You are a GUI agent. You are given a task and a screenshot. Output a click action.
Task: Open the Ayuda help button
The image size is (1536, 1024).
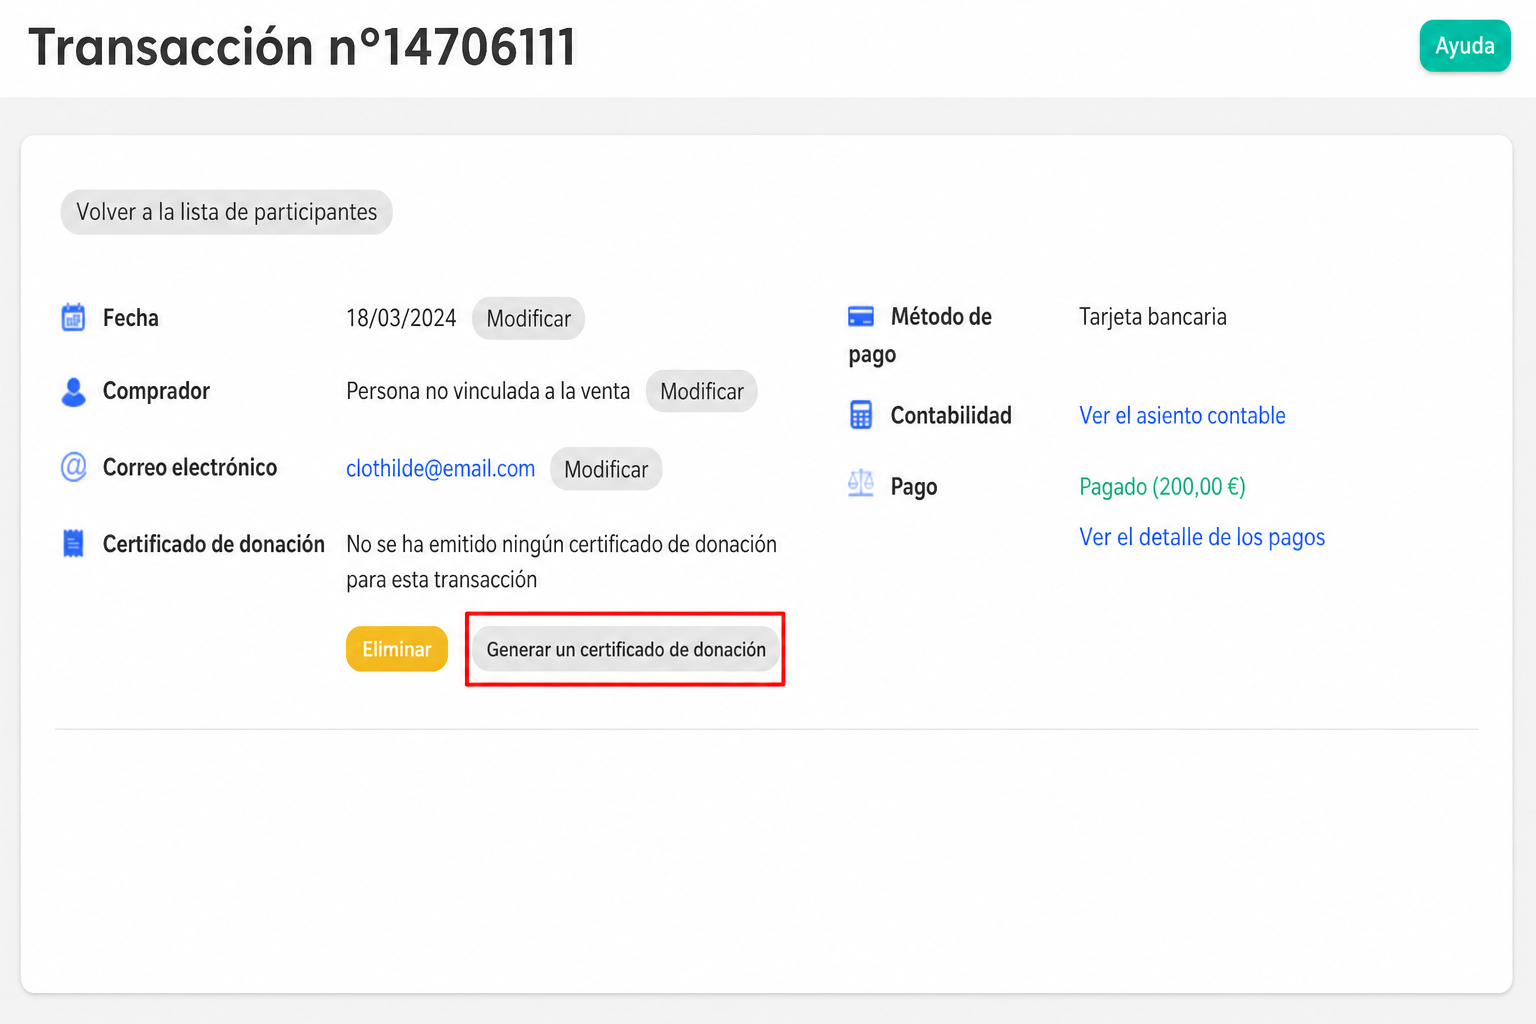pos(1465,46)
